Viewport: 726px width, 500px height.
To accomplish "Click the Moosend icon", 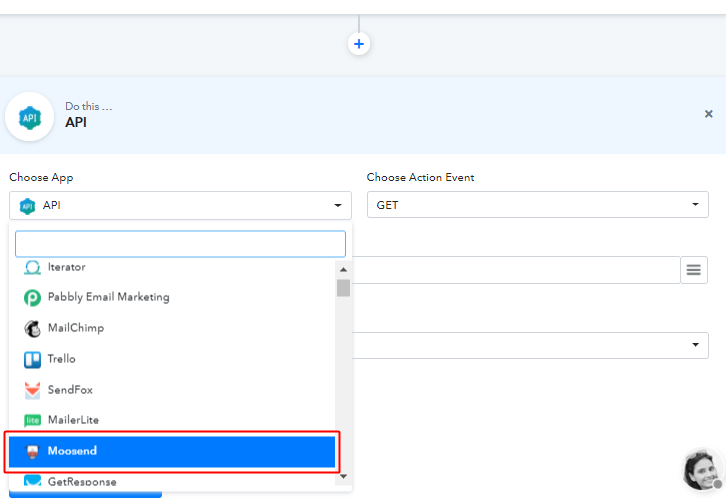I will point(32,451).
